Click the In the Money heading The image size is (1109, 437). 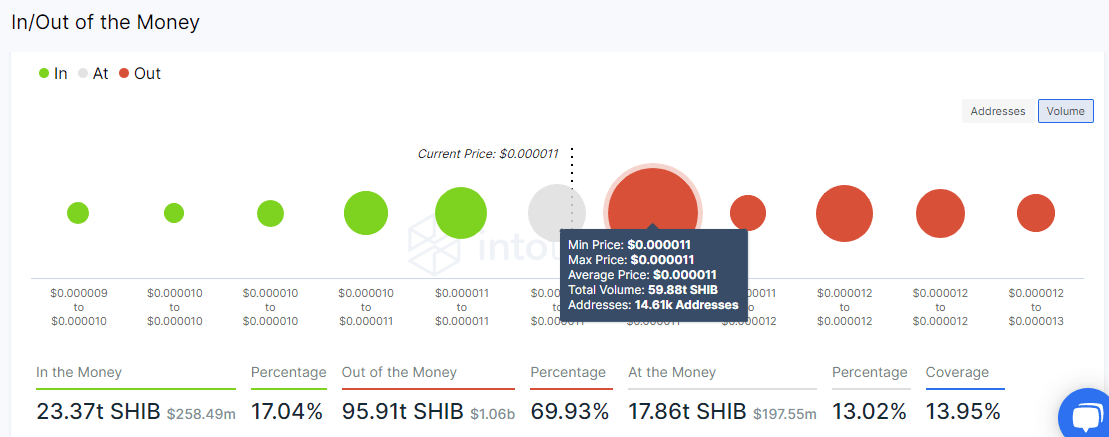click(x=79, y=372)
